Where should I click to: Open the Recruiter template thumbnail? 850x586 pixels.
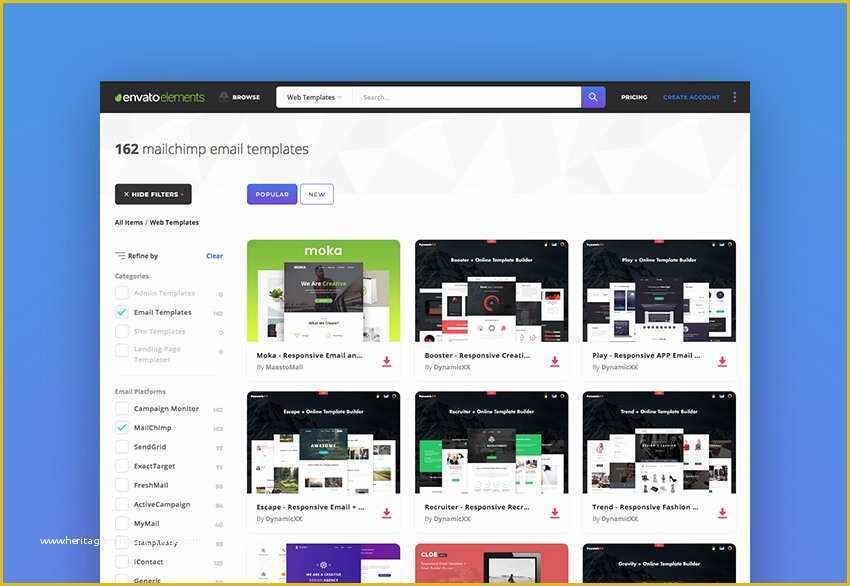tap(492, 442)
